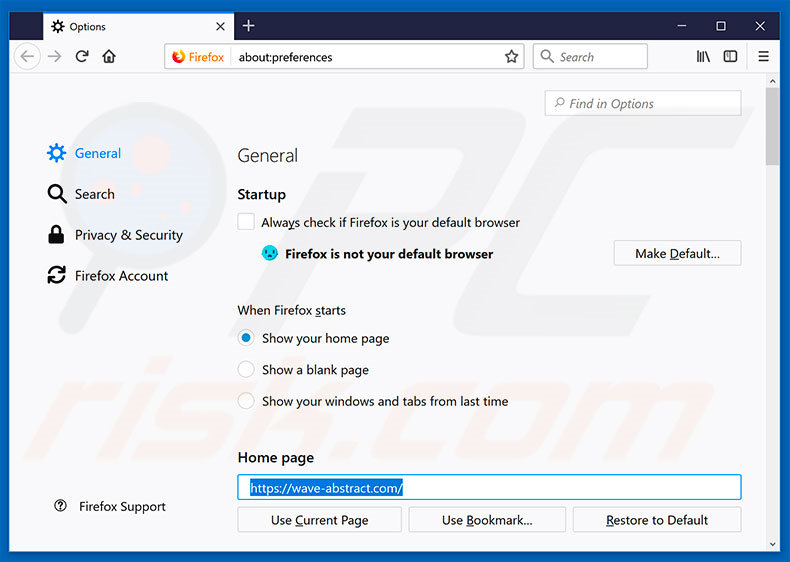790x562 pixels.
Task: Click the Back navigation arrow
Action: tap(27, 57)
